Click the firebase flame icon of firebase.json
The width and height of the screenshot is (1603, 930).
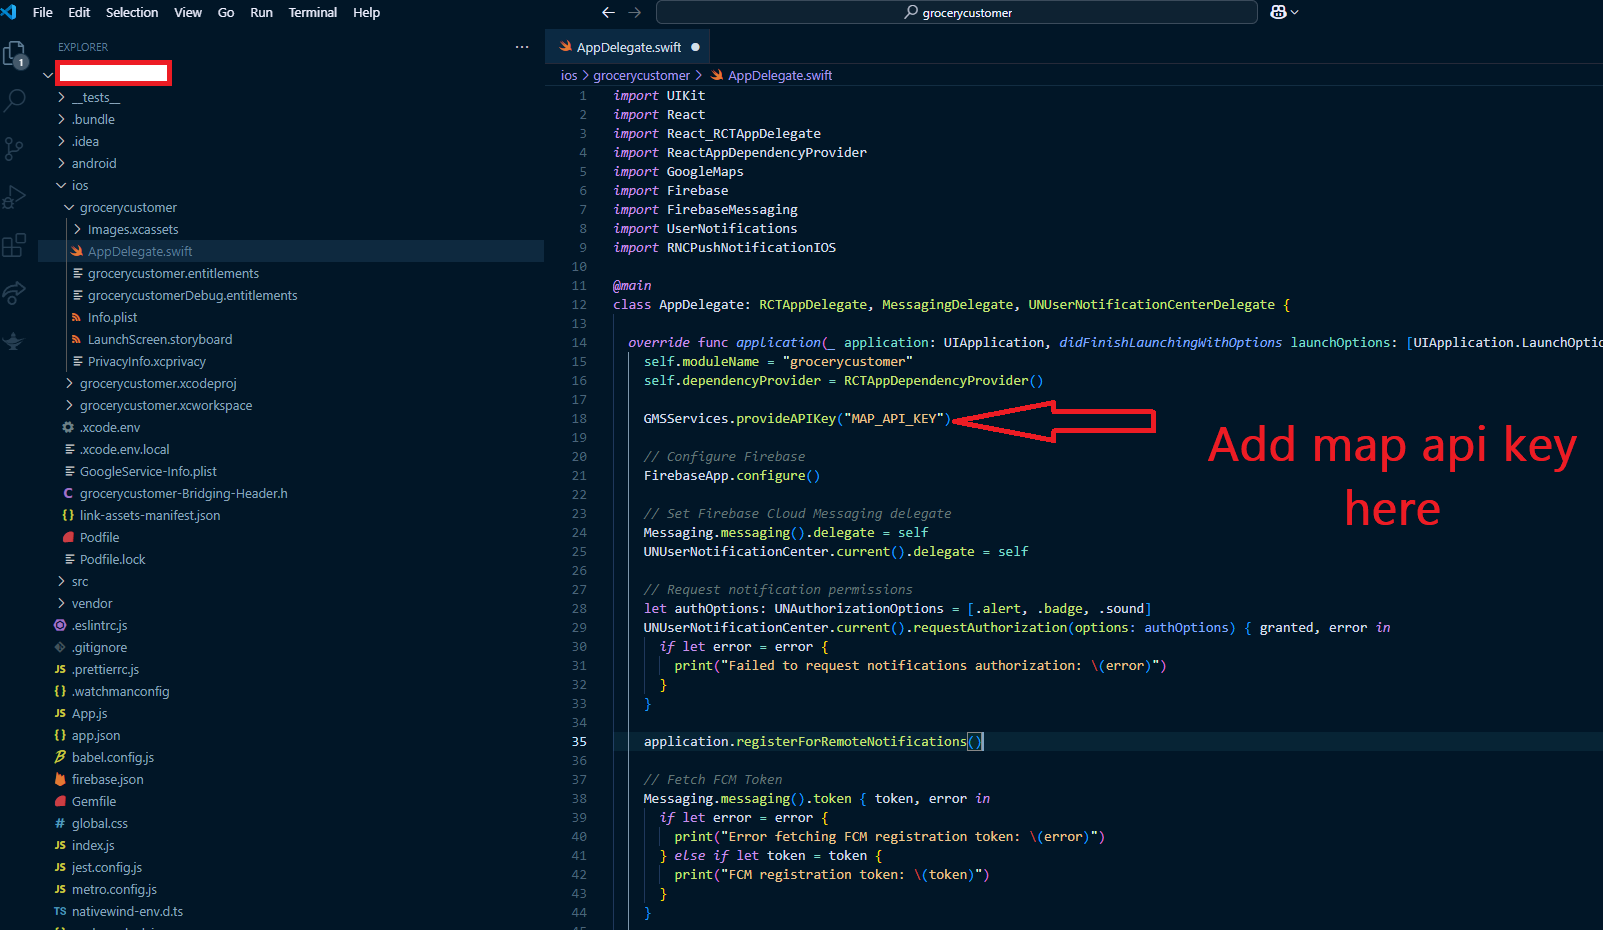point(60,779)
